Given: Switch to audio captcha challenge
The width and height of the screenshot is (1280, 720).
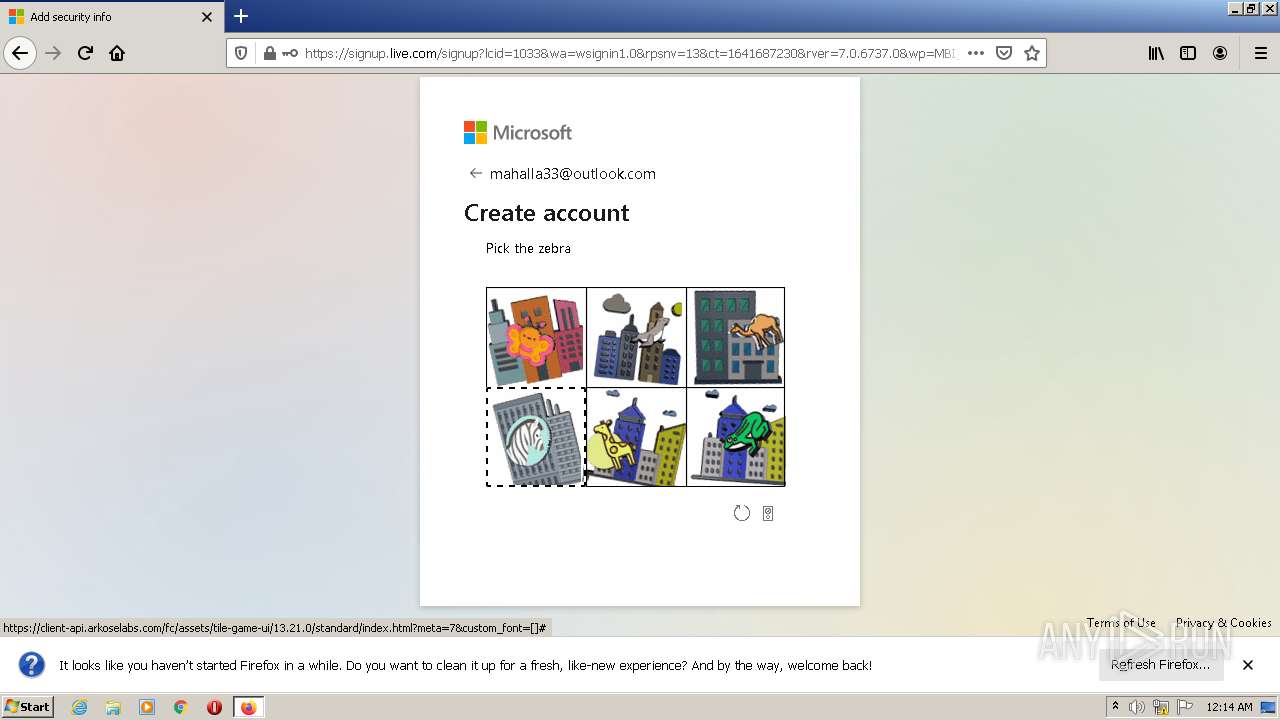Looking at the screenshot, I should [768, 513].
